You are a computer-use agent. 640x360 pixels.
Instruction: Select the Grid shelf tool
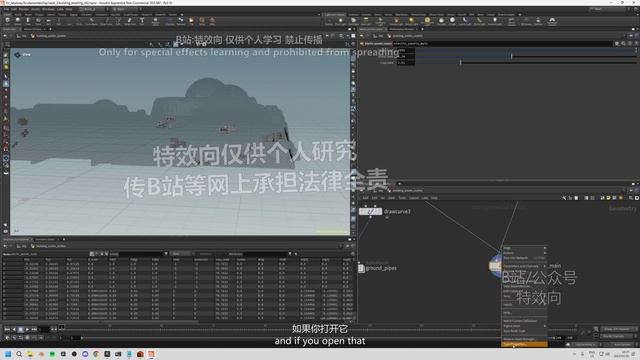coord(49,21)
